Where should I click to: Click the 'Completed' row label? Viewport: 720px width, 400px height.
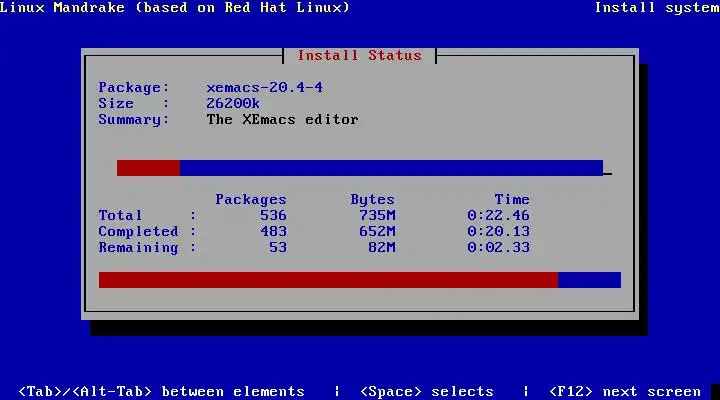pyautogui.click(x=138, y=231)
